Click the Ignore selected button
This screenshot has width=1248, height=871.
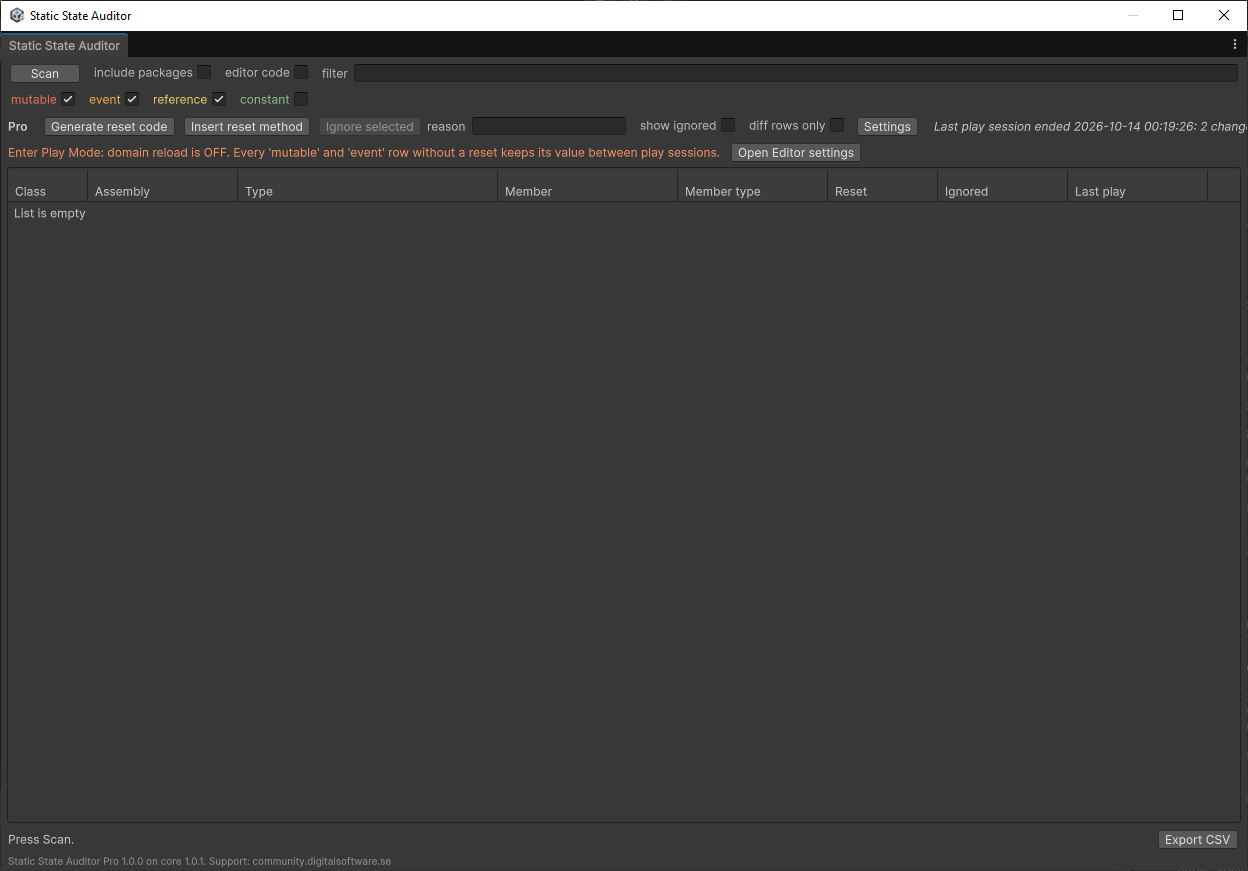click(370, 127)
